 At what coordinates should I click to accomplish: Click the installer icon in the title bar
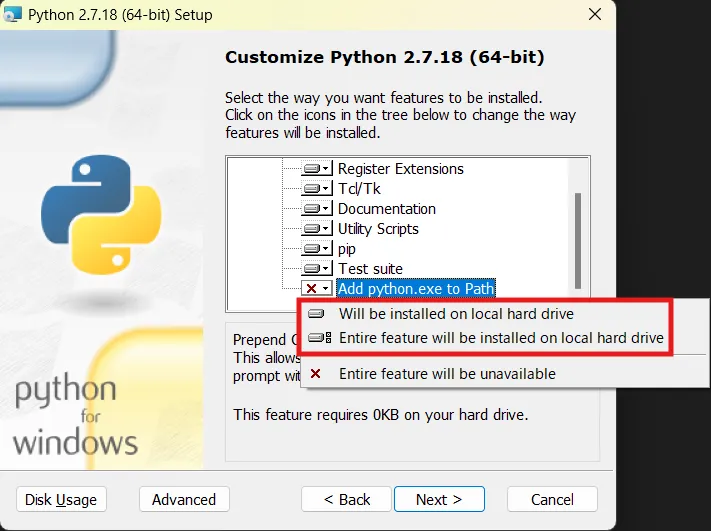[x=12, y=15]
